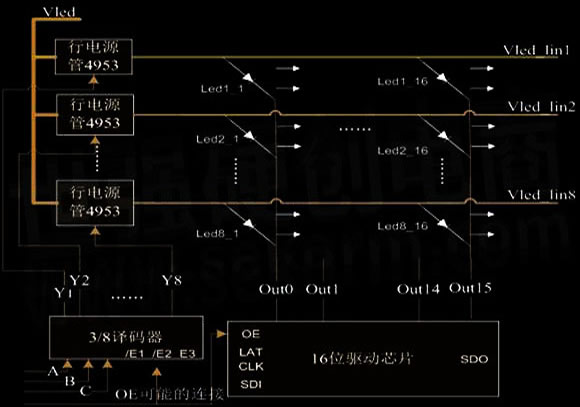Click the OE可能的连接 annotation text
The width and height of the screenshot is (580, 407).
coord(169,394)
